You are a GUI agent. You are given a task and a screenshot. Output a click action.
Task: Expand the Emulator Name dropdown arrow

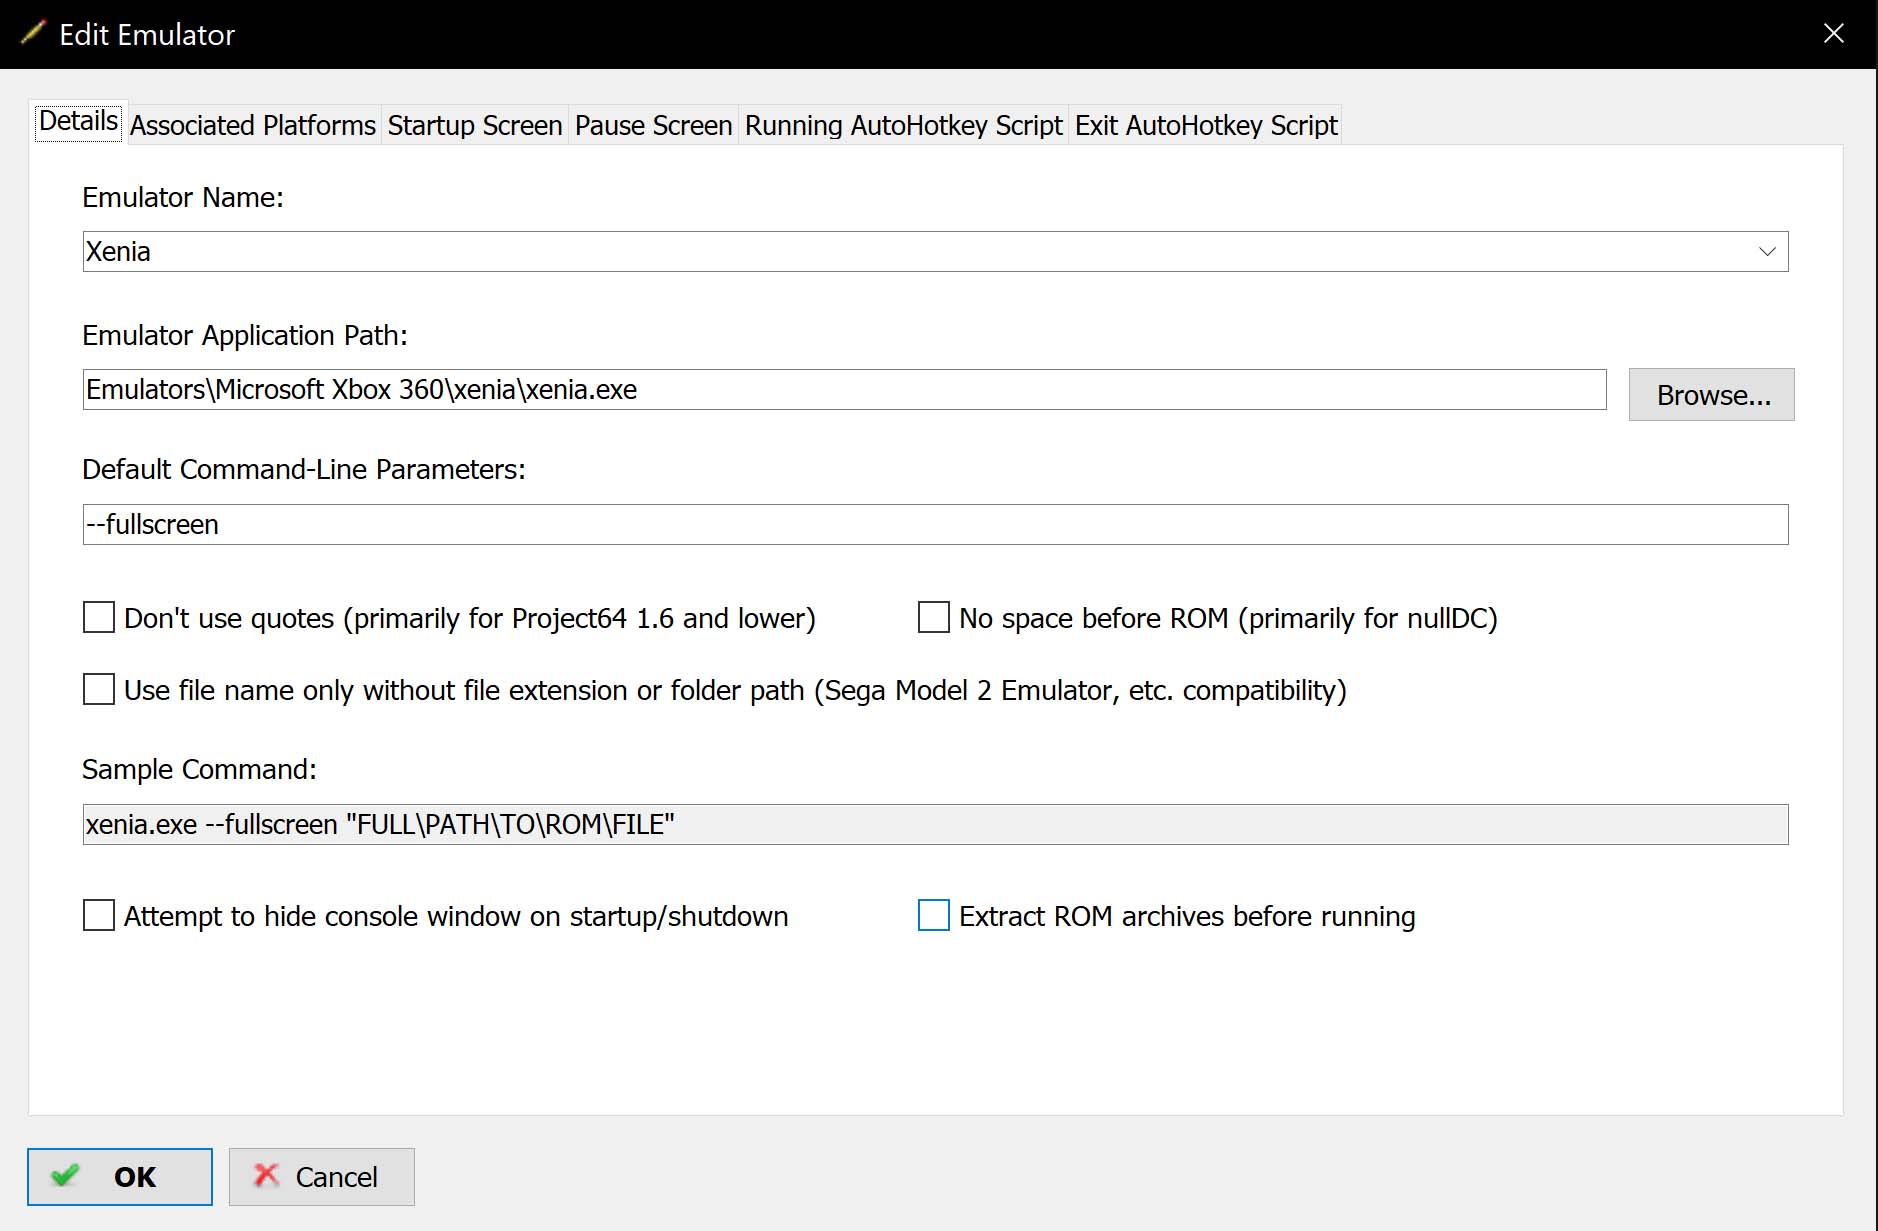tap(1767, 251)
